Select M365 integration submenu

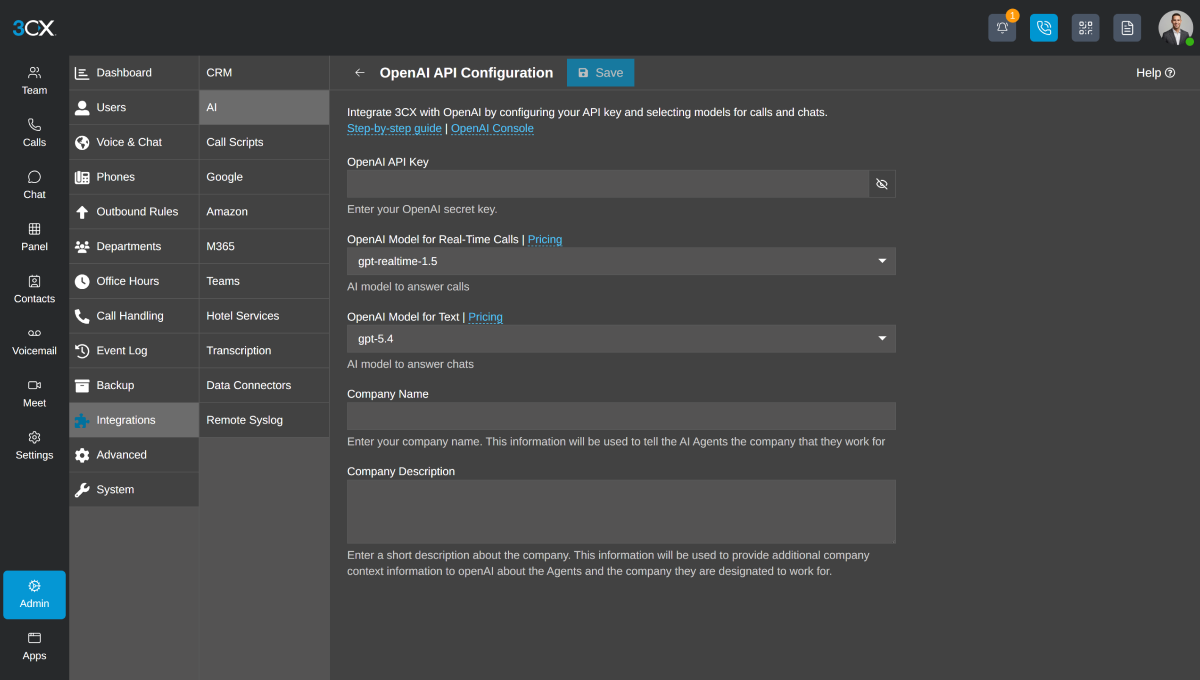pos(264,246)
